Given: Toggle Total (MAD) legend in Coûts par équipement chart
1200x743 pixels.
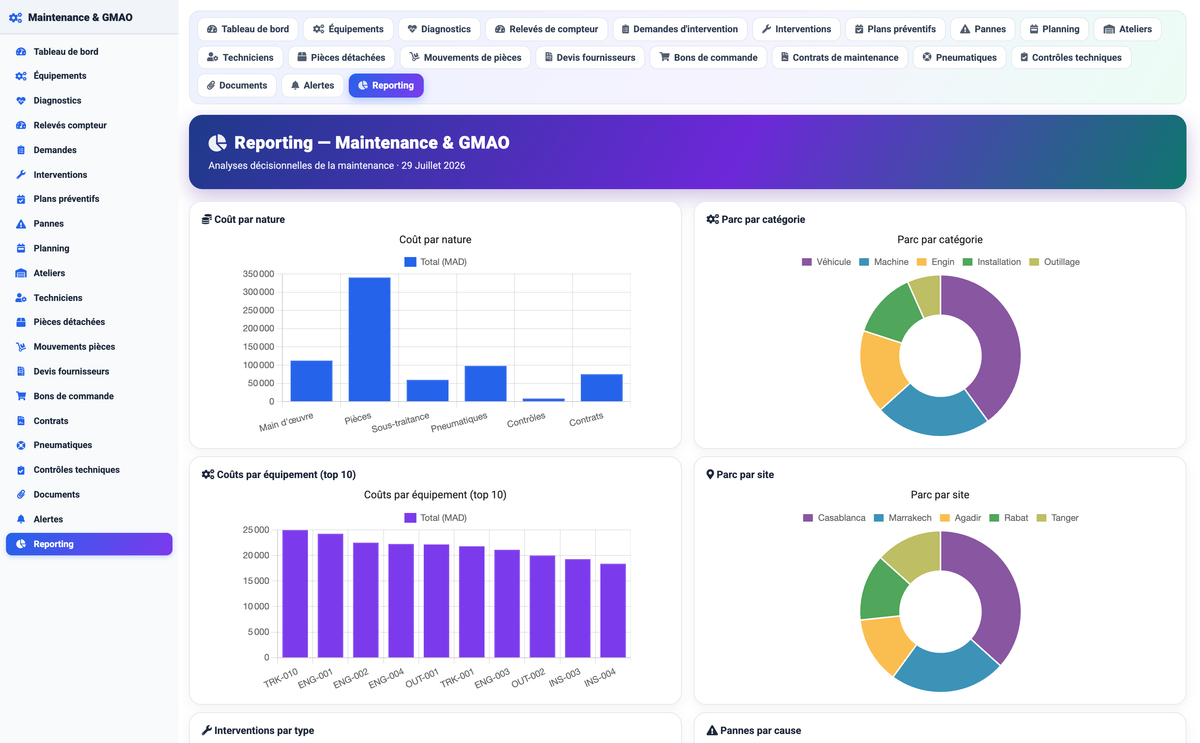Looking at the screenshot, I should point(435,518).
